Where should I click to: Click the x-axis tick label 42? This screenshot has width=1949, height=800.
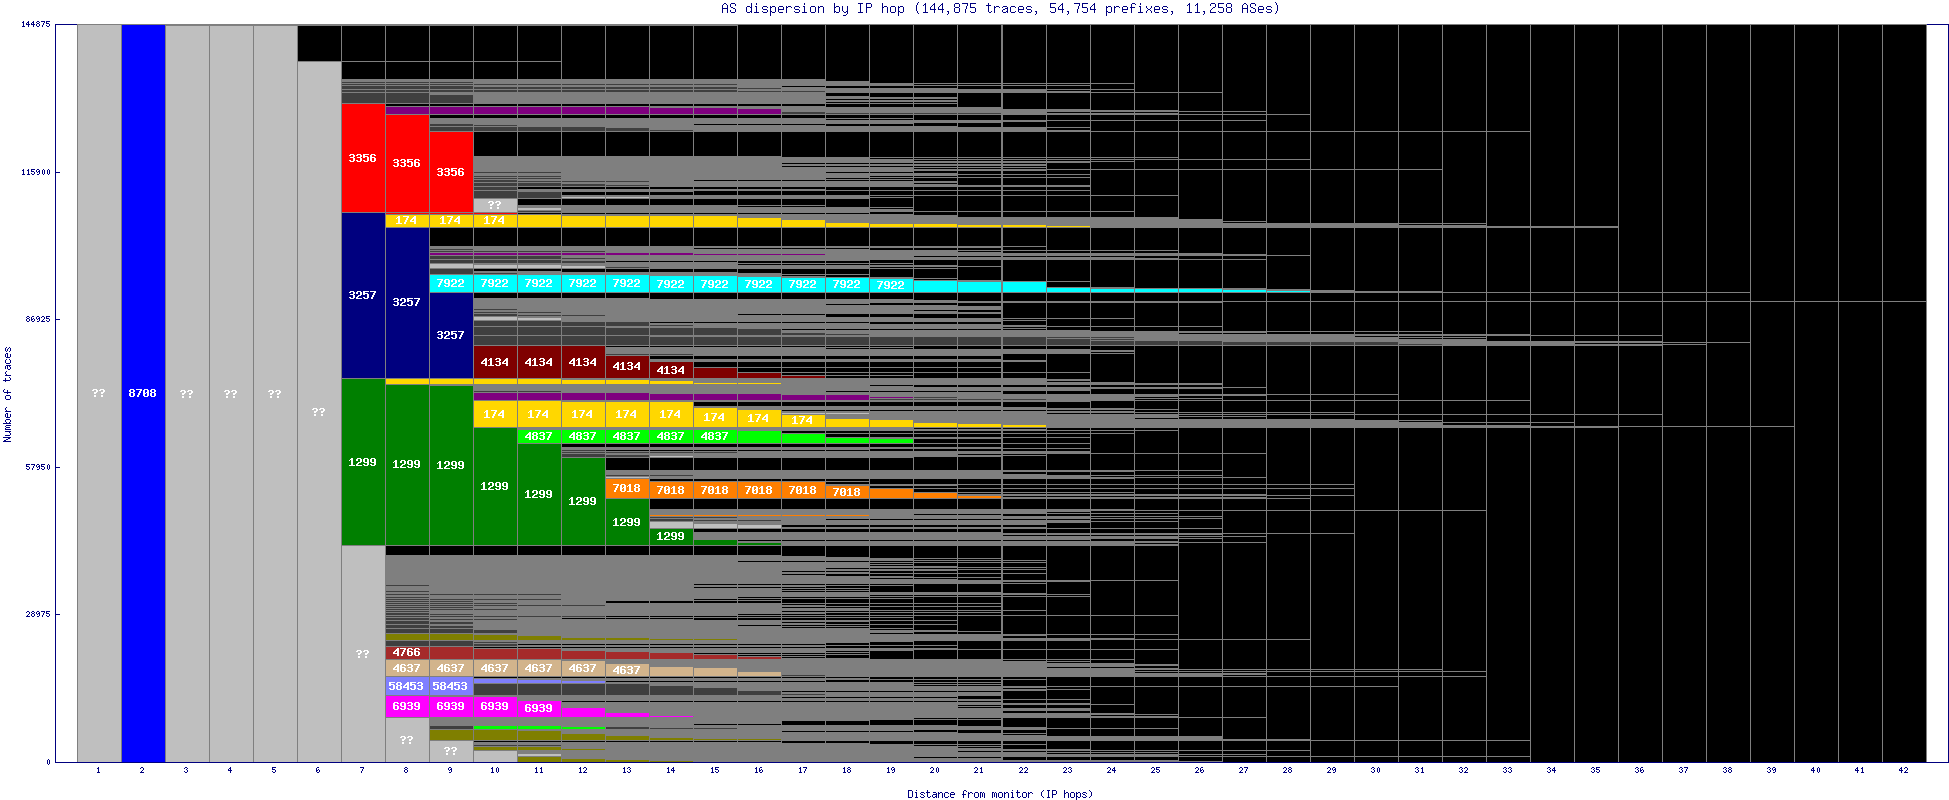[x=1903, y=771]
